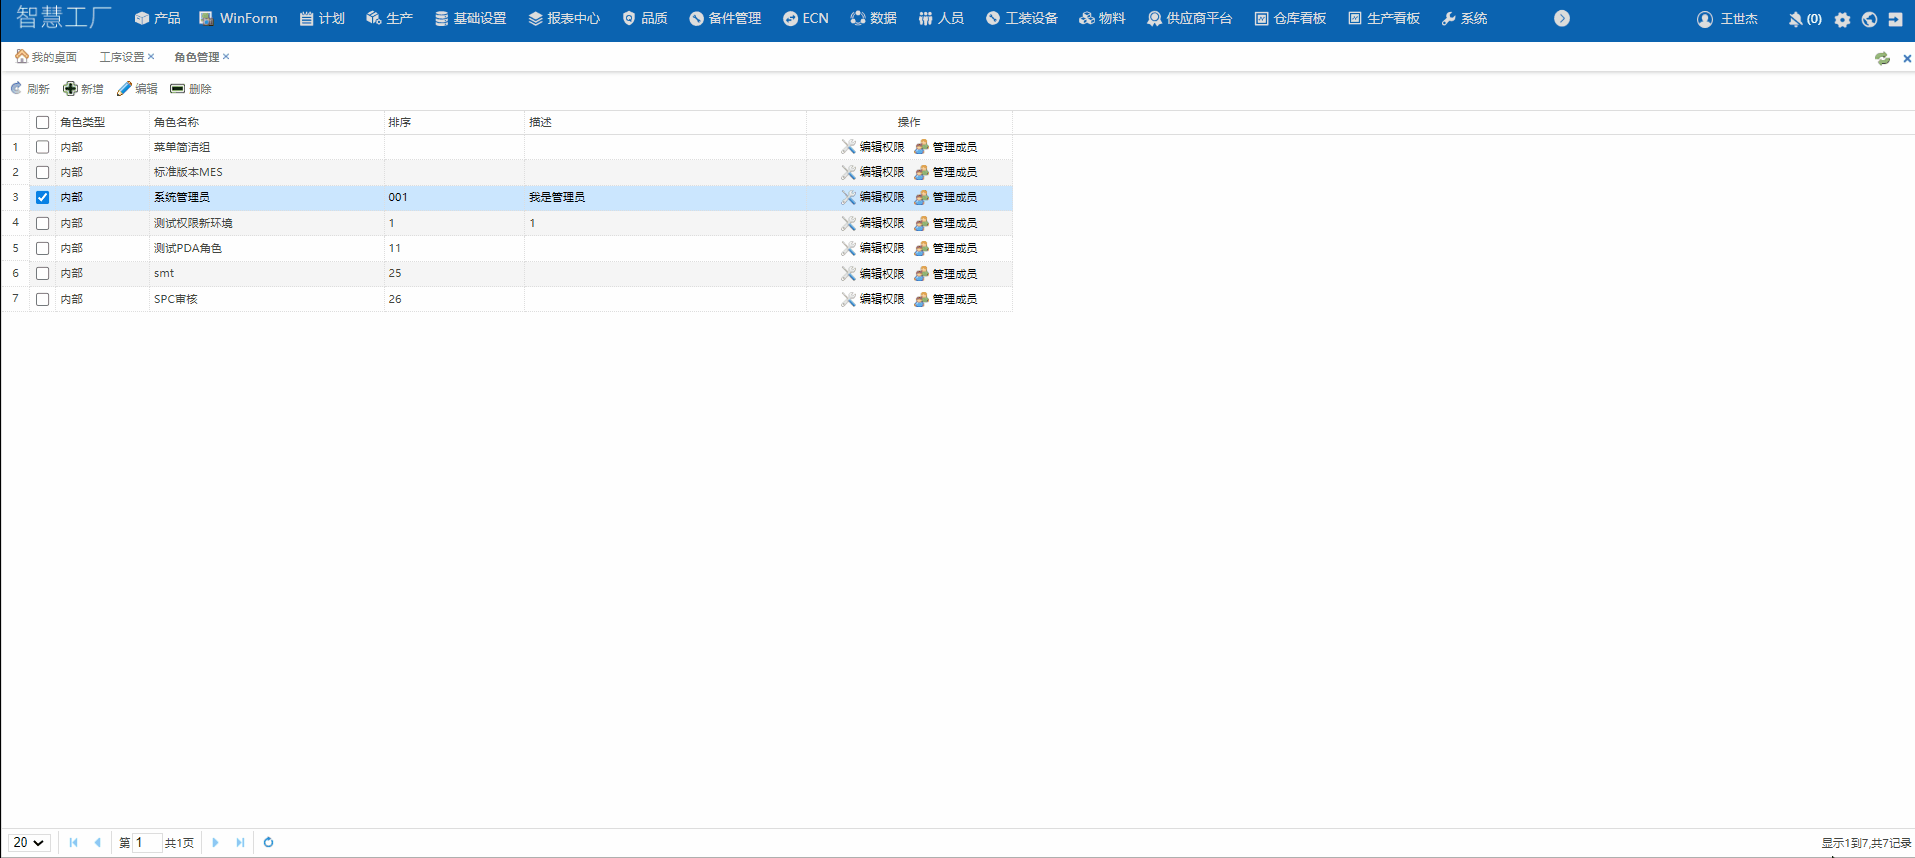Reload the grid using pagination refresh icon

click(x=268, y=843)
